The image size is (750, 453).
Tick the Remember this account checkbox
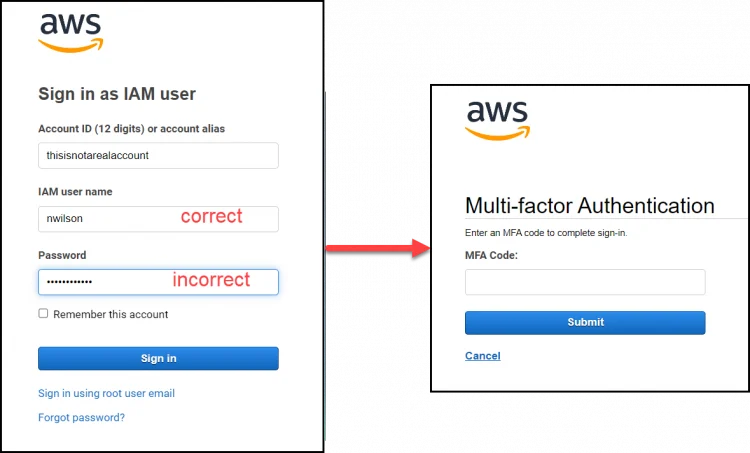coord(43,313)
